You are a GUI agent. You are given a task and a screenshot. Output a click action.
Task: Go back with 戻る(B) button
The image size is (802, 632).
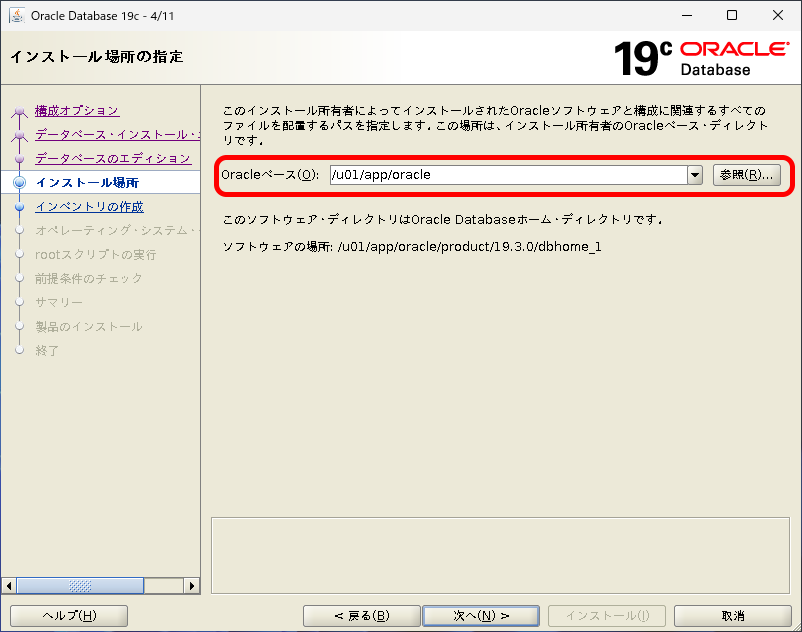(x=362, y=616)
